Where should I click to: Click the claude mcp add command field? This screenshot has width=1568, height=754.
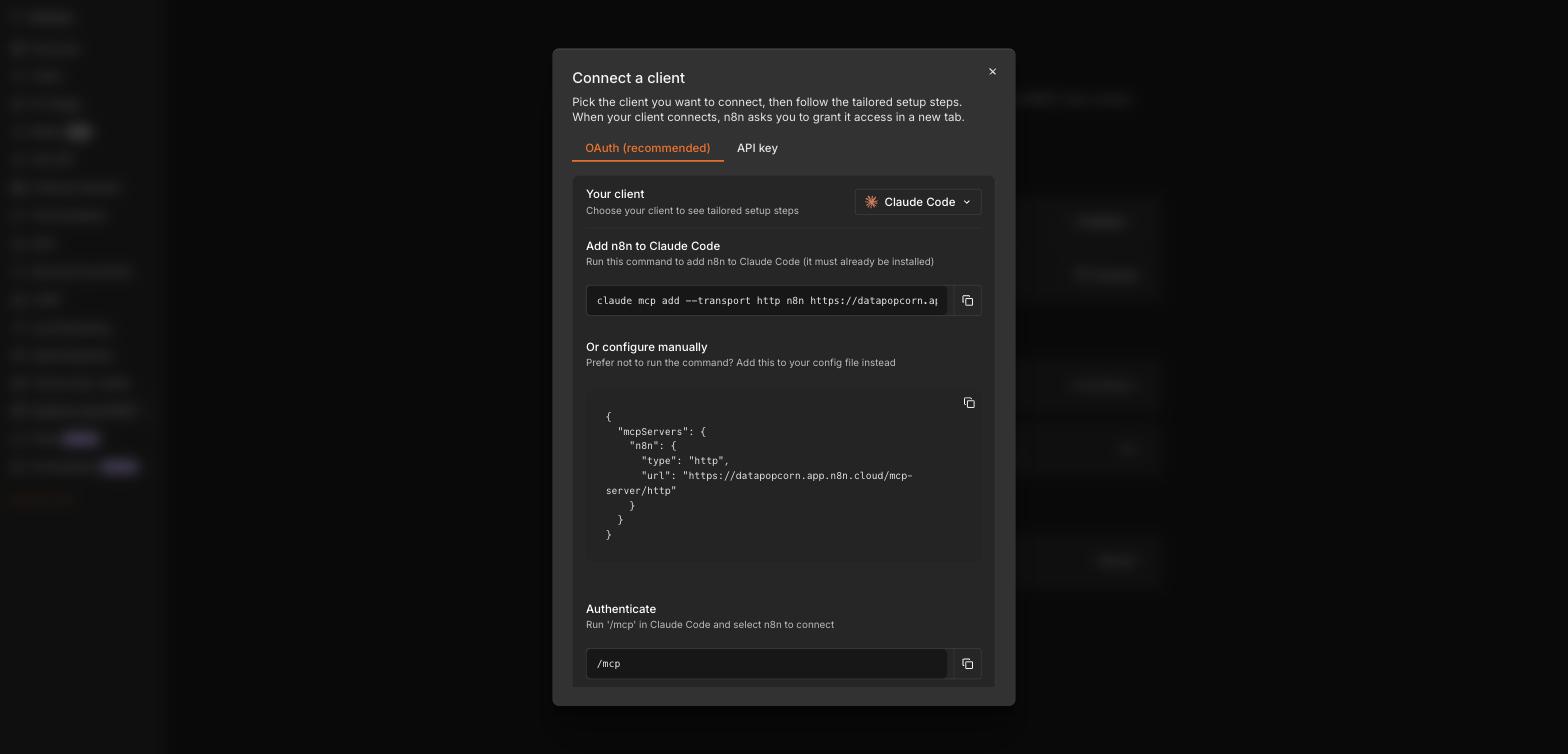(766, 301)
